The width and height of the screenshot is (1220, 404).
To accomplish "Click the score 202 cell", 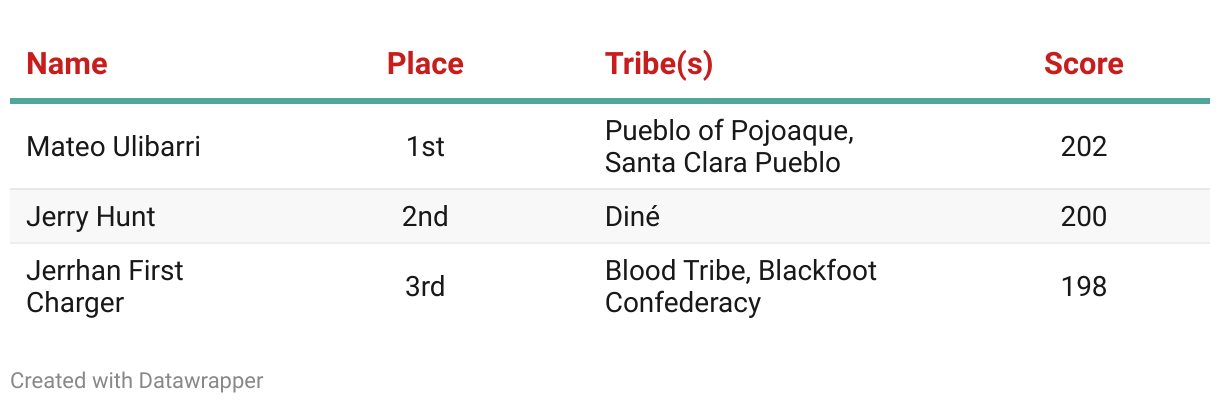I will 1084,147.
